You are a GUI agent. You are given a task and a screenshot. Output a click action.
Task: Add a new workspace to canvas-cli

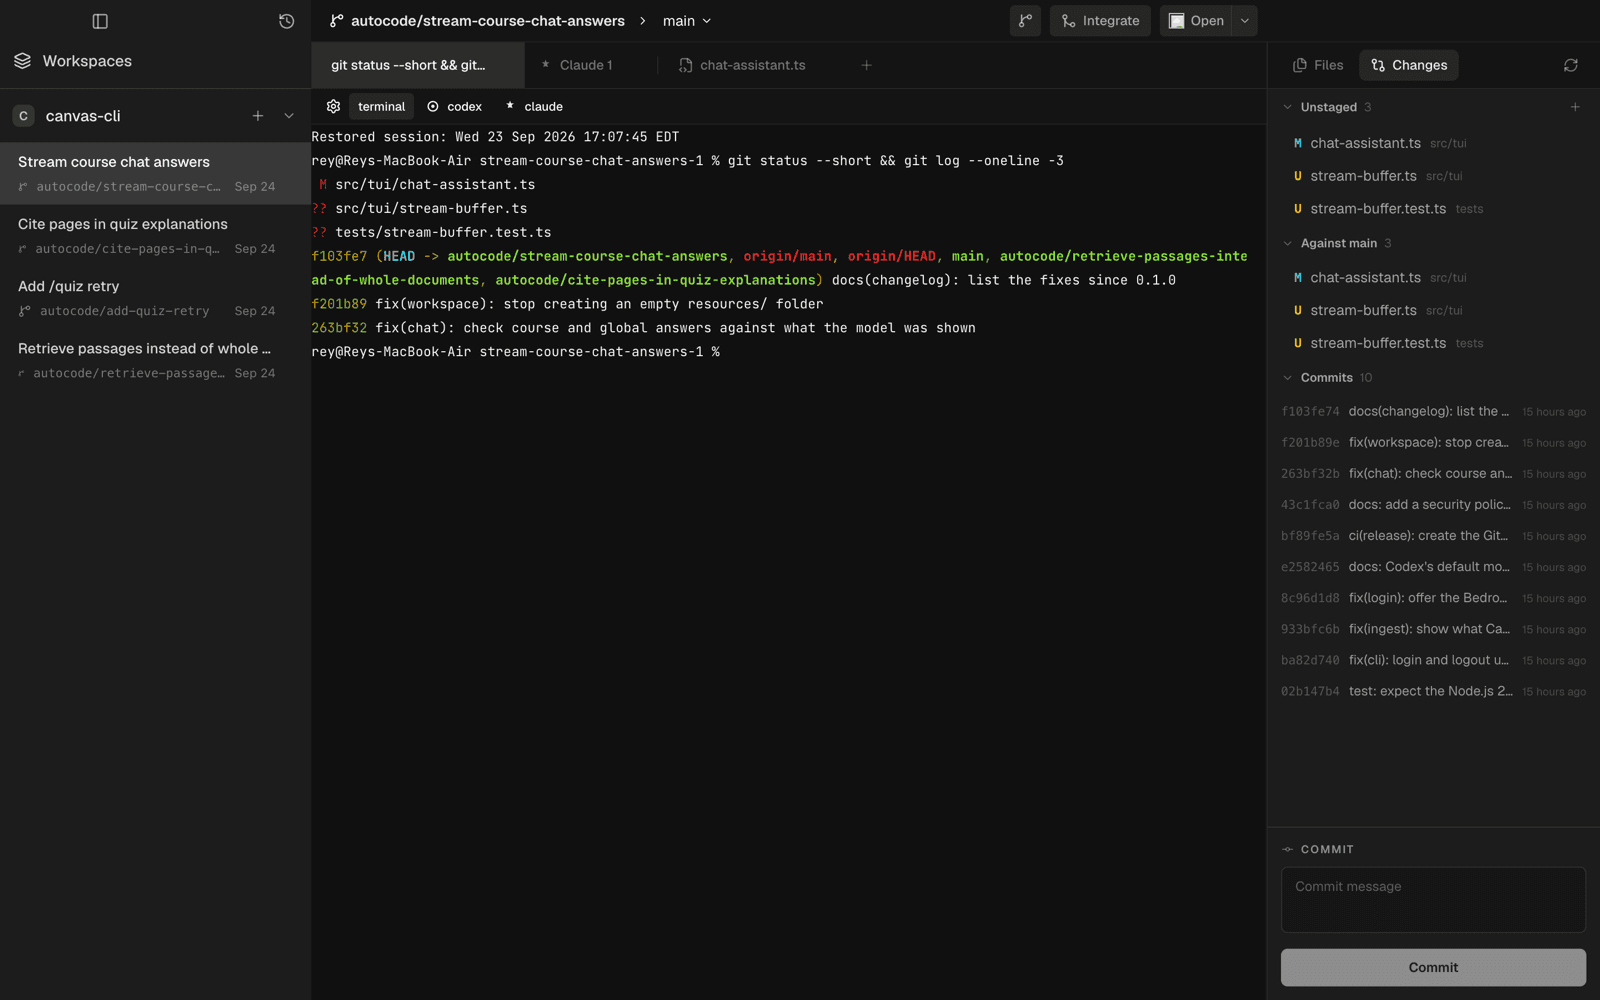258,116
